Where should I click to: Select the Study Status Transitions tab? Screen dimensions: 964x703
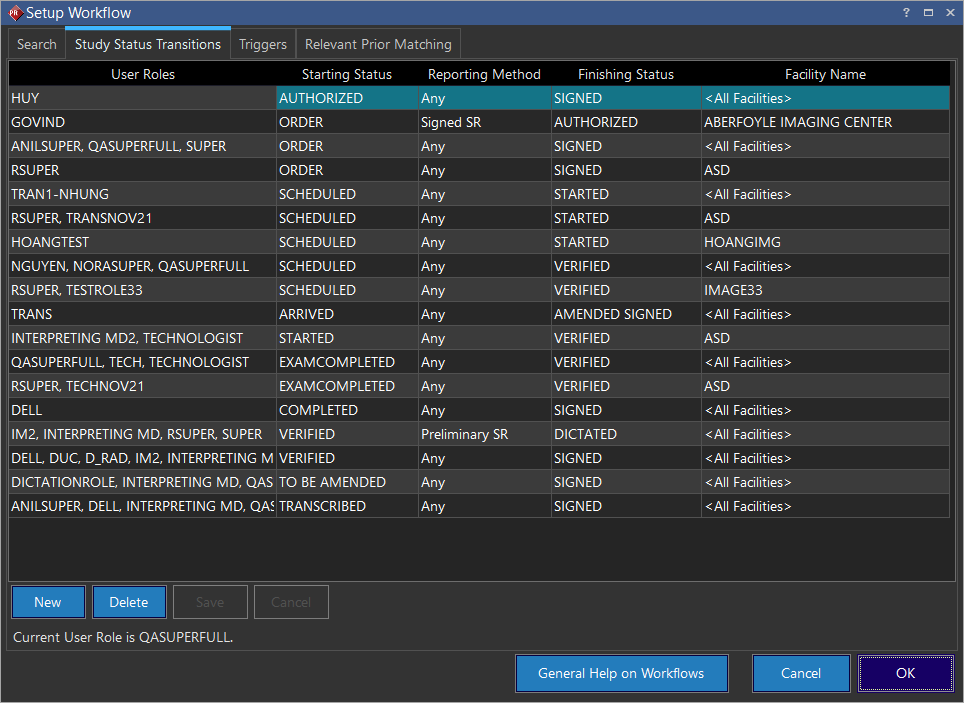[148, 44]
